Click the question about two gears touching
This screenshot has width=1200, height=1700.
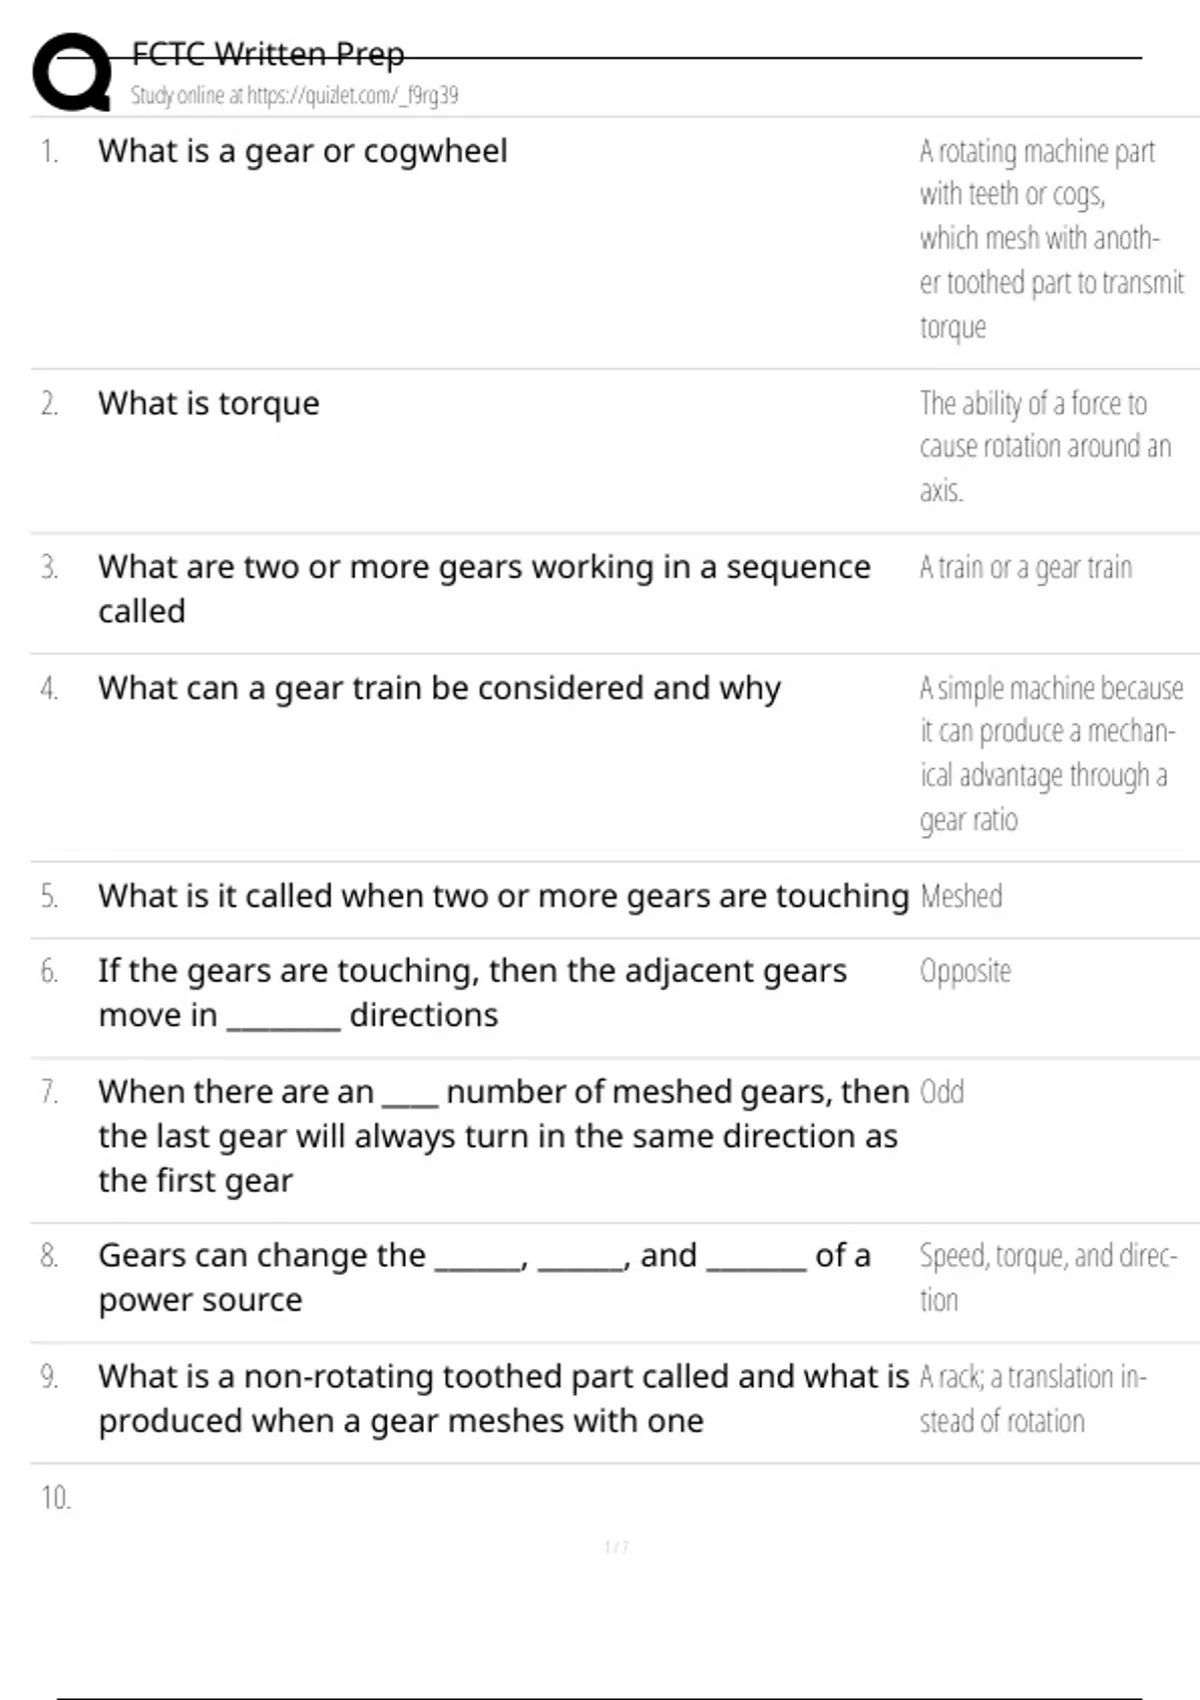(503, 897)
